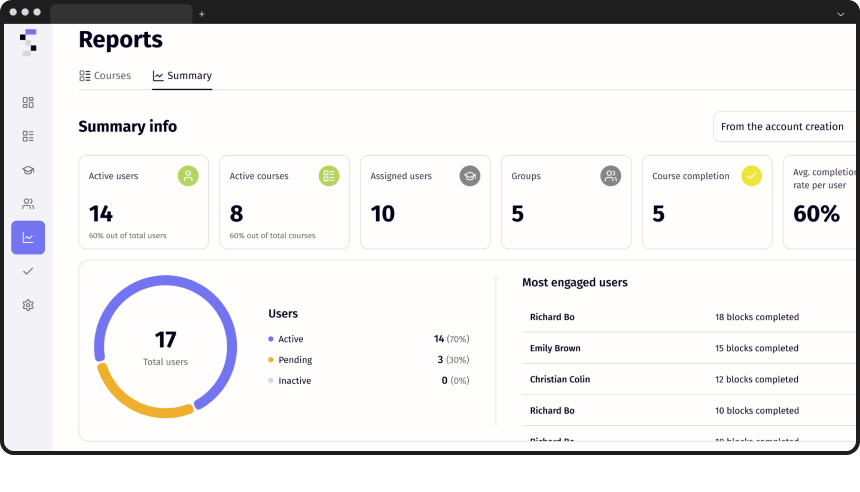Click the Assigned users summary card
860x492 pixels.
(425, 202)
